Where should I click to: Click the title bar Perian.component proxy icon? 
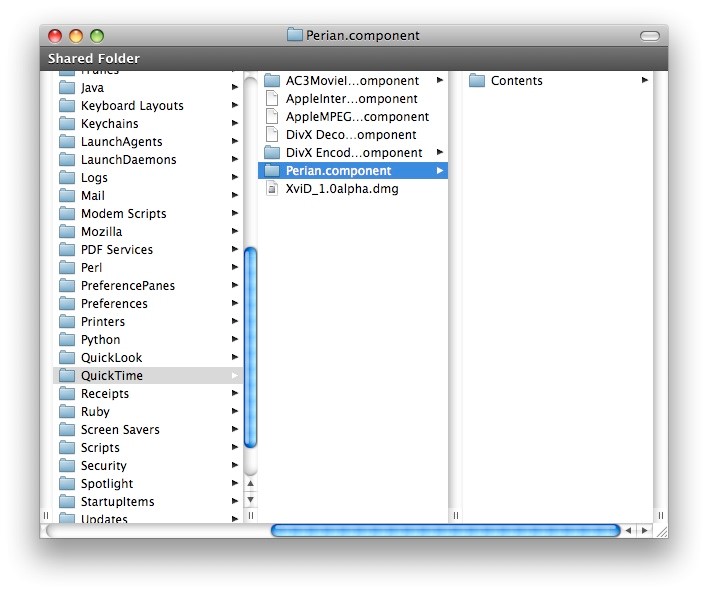(294, 35)
